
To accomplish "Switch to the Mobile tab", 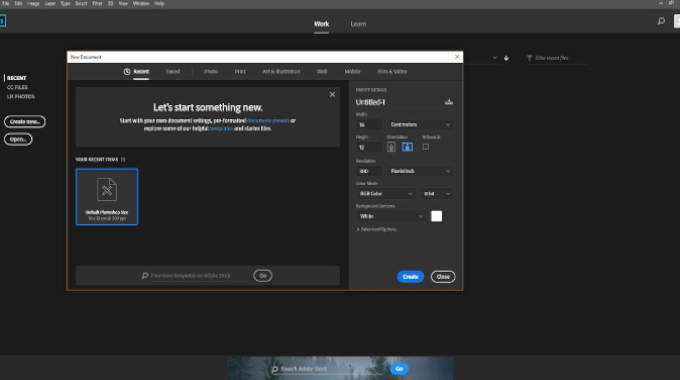I will point(352,72).
